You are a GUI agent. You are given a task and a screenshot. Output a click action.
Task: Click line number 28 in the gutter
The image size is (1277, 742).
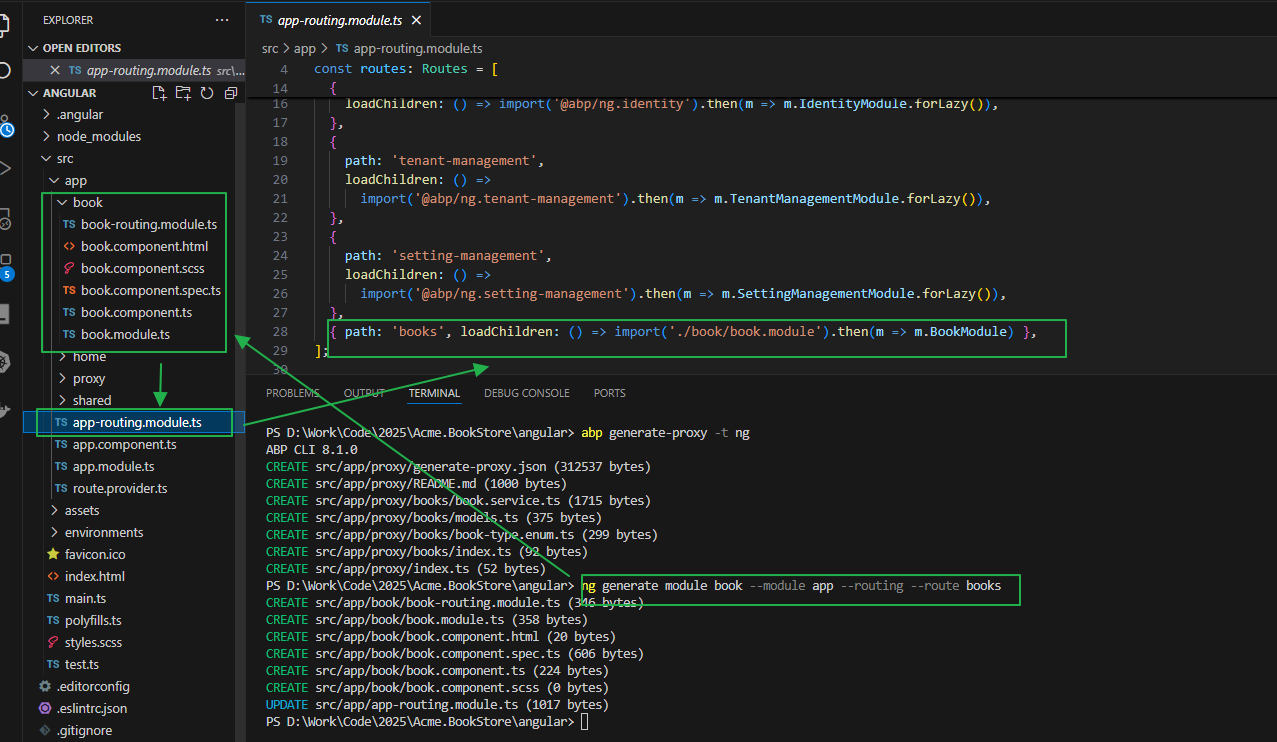click(x=280, y=332)
